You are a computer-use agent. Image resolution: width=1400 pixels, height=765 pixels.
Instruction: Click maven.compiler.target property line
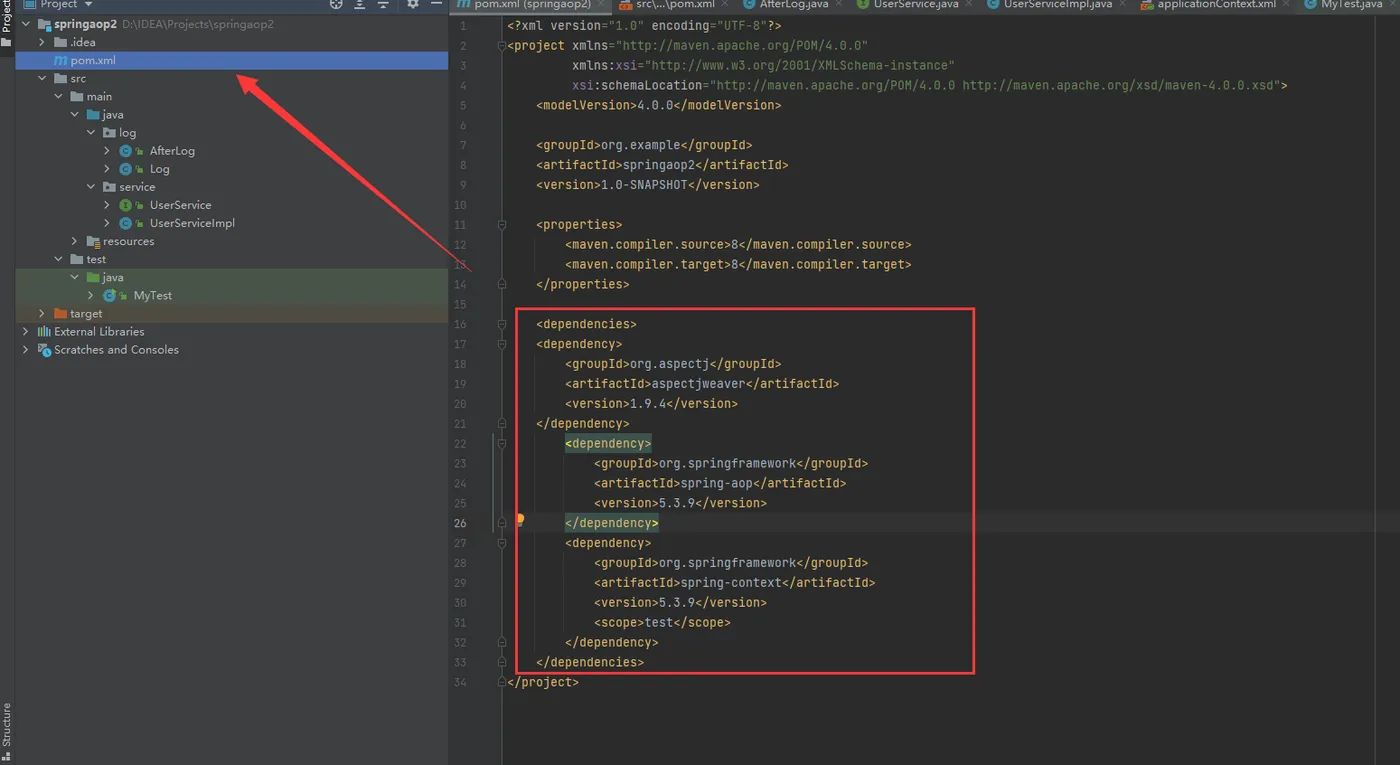(x=738, y=264)
